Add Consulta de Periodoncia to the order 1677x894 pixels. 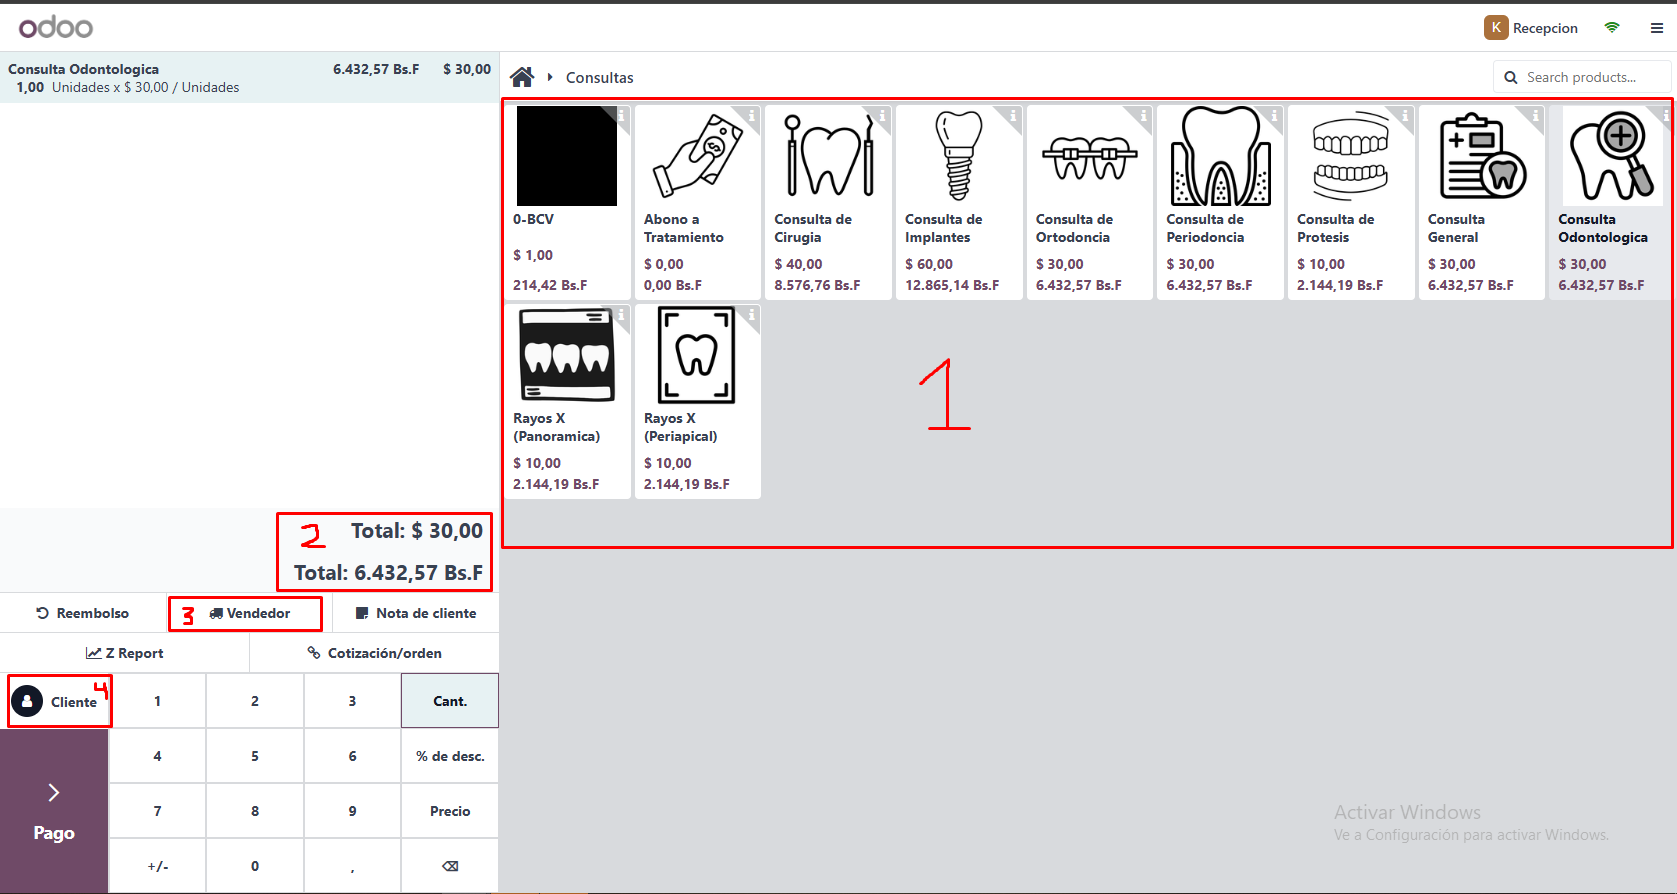(x=1220, y=202)
